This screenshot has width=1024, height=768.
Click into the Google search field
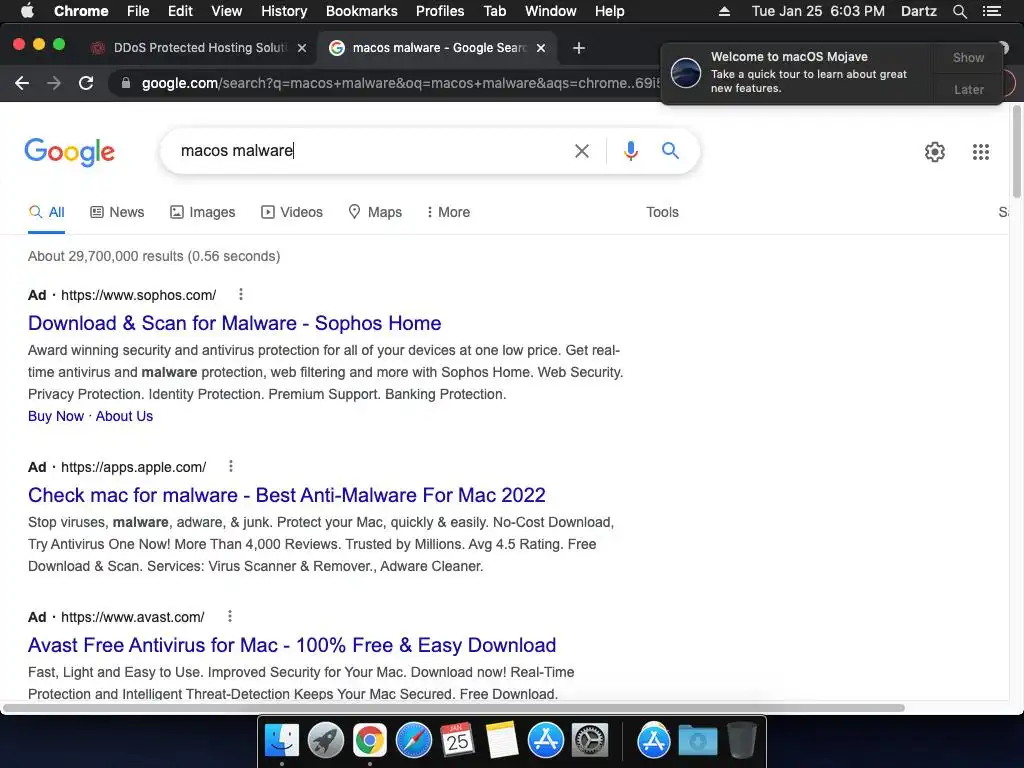(x=366, y=151)
